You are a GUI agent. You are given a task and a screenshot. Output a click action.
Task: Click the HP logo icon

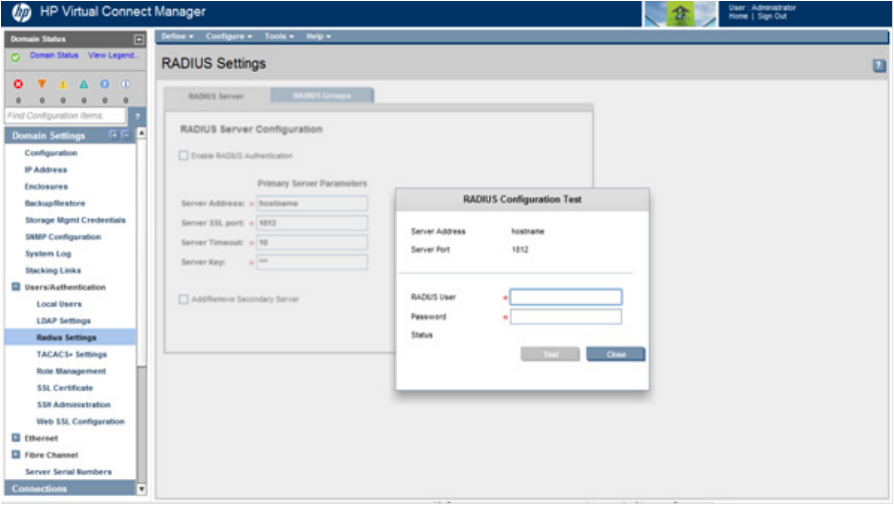(x=22, y=12)
